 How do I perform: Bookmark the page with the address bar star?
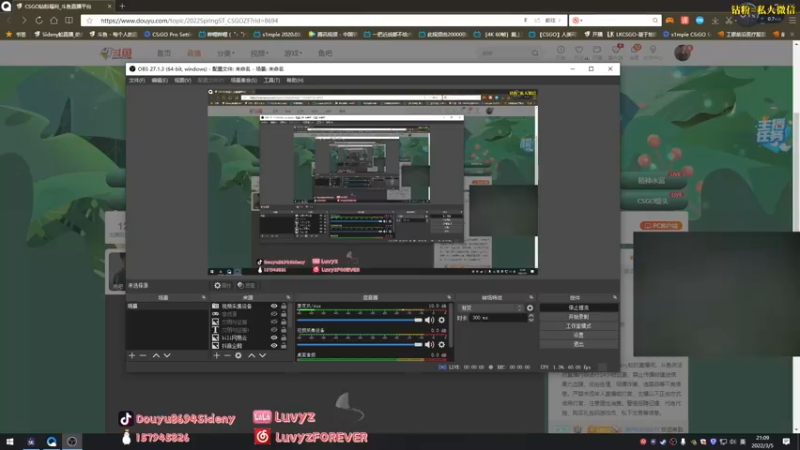[x=90, y=20]
